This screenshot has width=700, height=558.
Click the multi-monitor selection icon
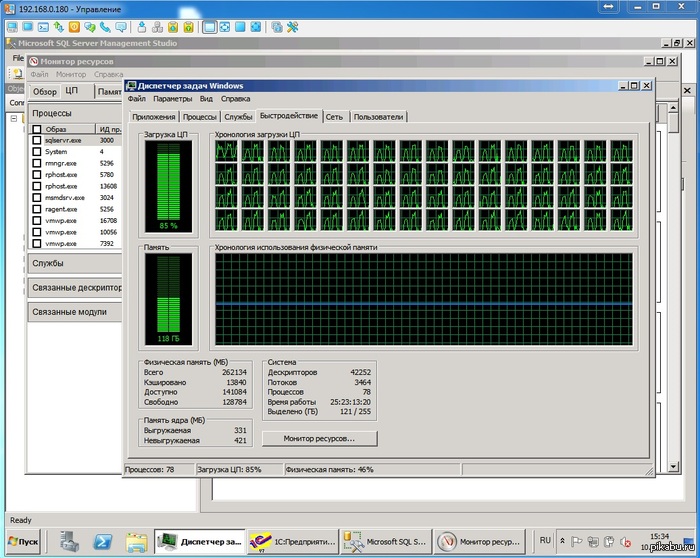tap(277, 27)
